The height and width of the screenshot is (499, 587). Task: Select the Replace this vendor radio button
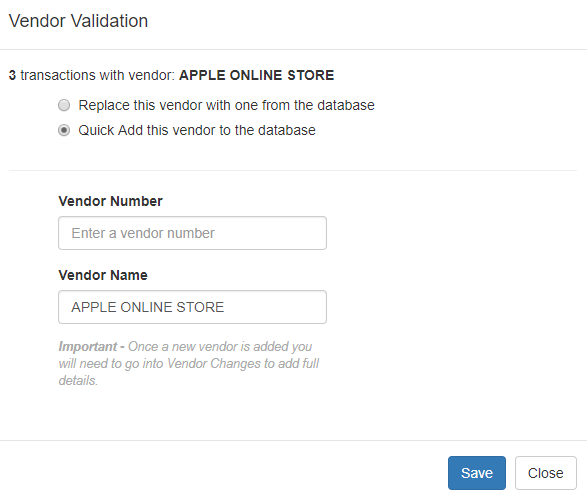[x=64, y=105]
